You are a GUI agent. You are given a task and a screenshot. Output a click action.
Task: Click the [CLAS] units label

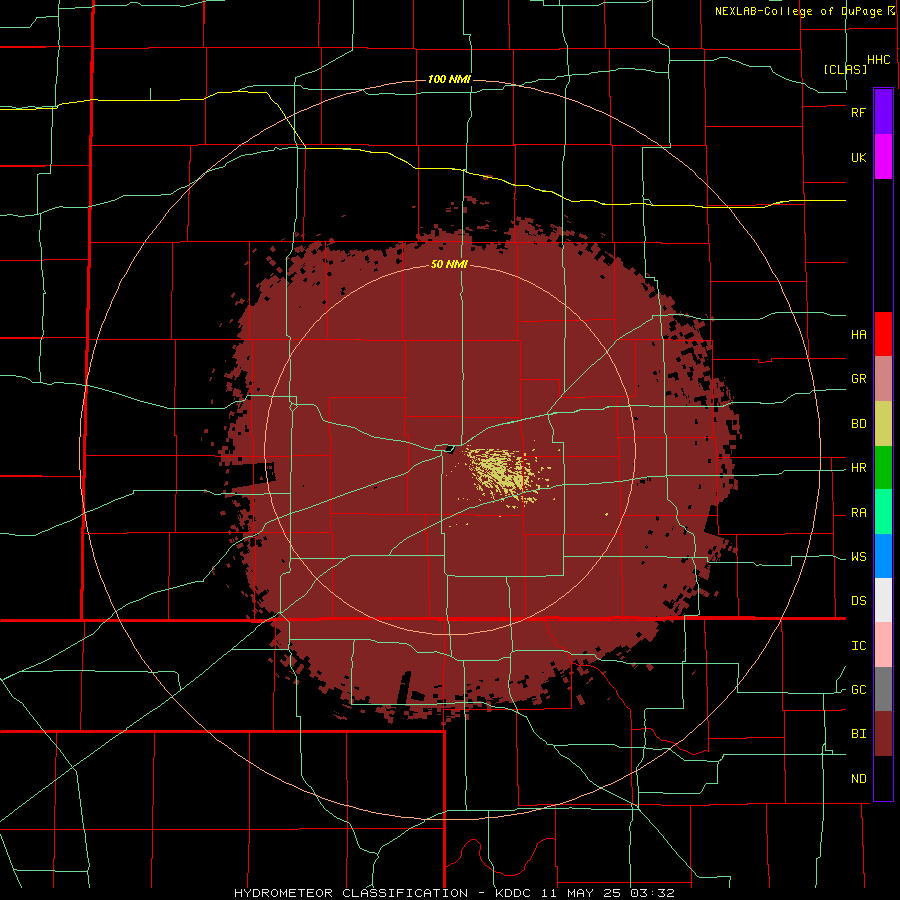845,69
